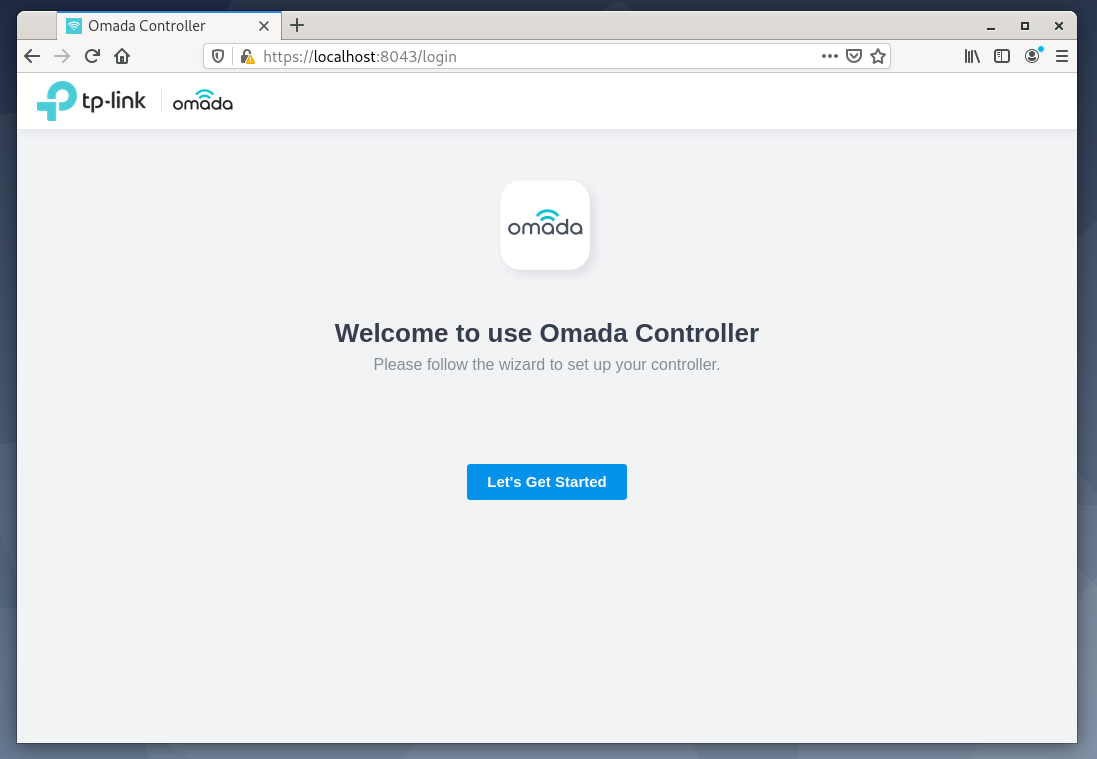Click 'Please follow the wizard' subtitle text

click(546, 364)
